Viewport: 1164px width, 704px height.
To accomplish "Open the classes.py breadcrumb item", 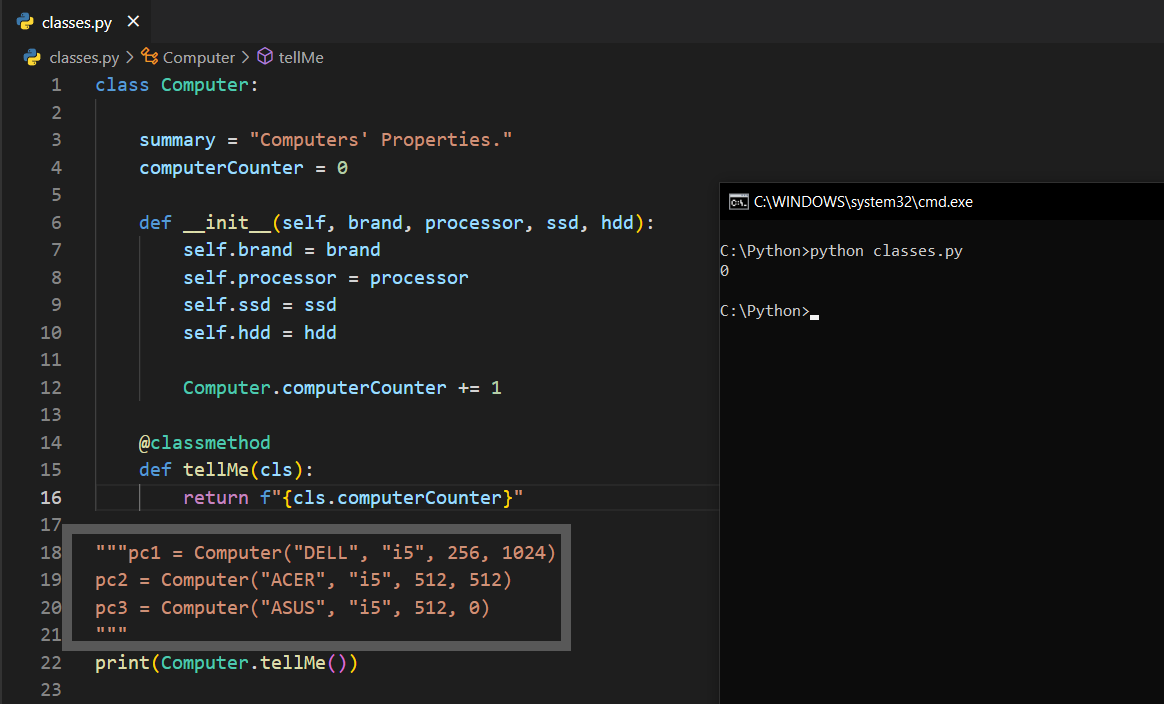I will (84, 58).
